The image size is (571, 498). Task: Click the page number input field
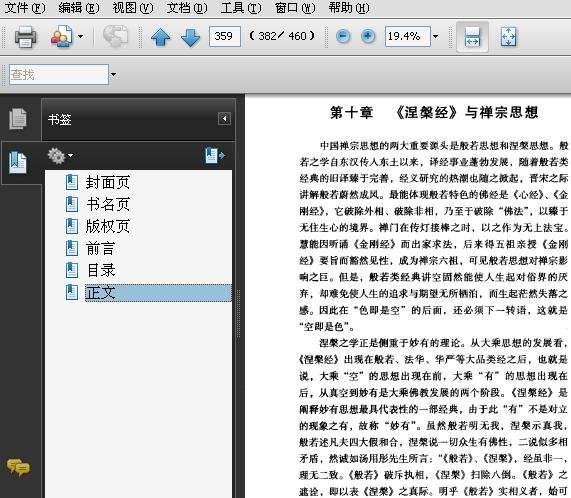coord(225,36)
